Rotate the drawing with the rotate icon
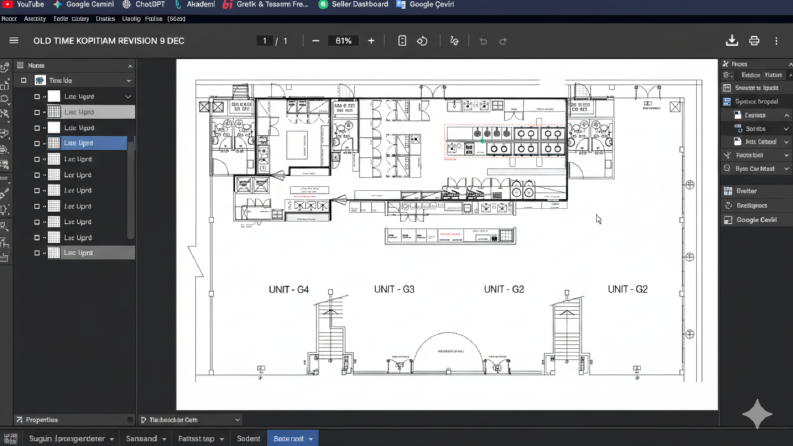This screenshot has height=446, width=793. (x=422, y=41)
